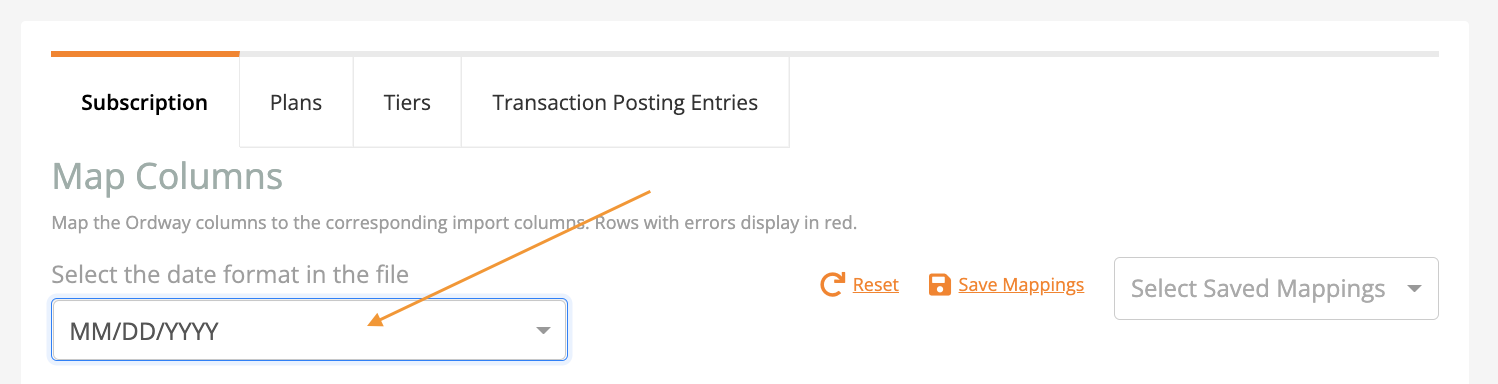Click the orange annotation arrow graphic
The image size is (1498, 384).
510,256
